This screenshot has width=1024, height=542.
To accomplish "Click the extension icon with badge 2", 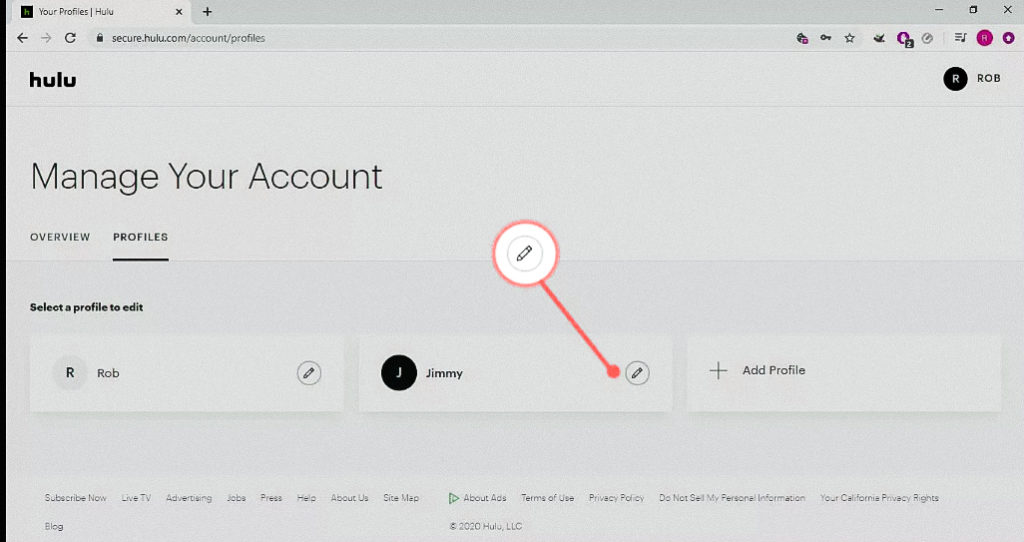I will click(x=904, y=39).
